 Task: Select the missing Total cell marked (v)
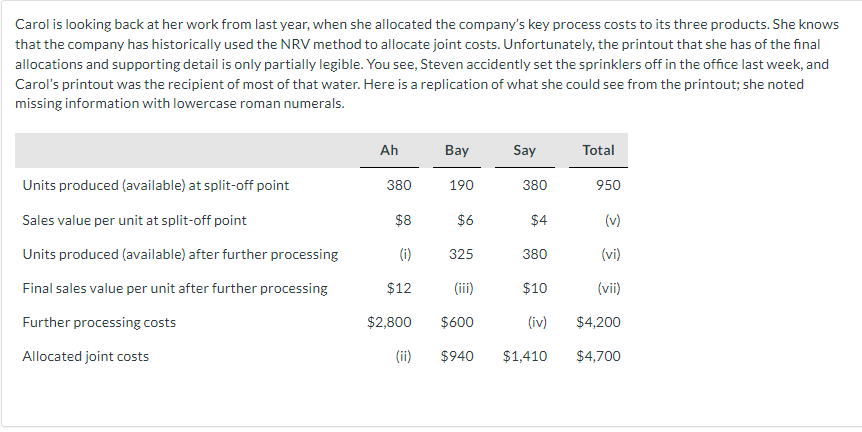(613, 220)
